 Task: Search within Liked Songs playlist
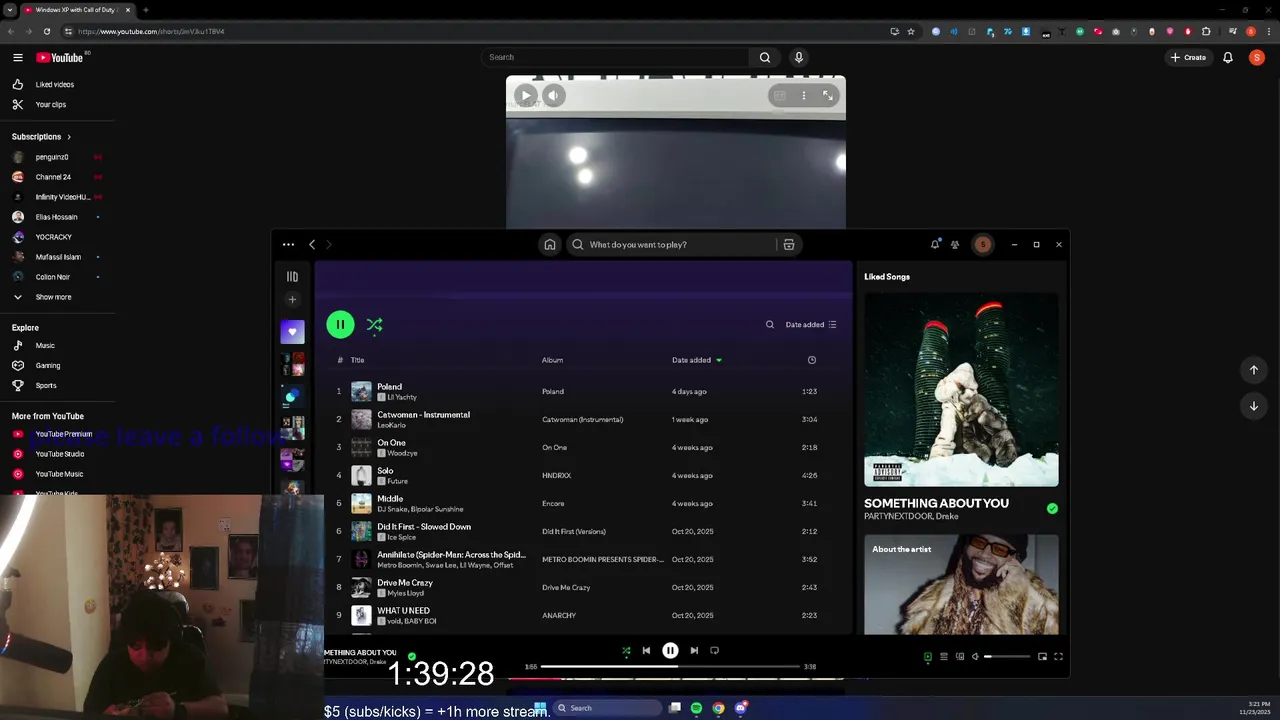[770, 324]
